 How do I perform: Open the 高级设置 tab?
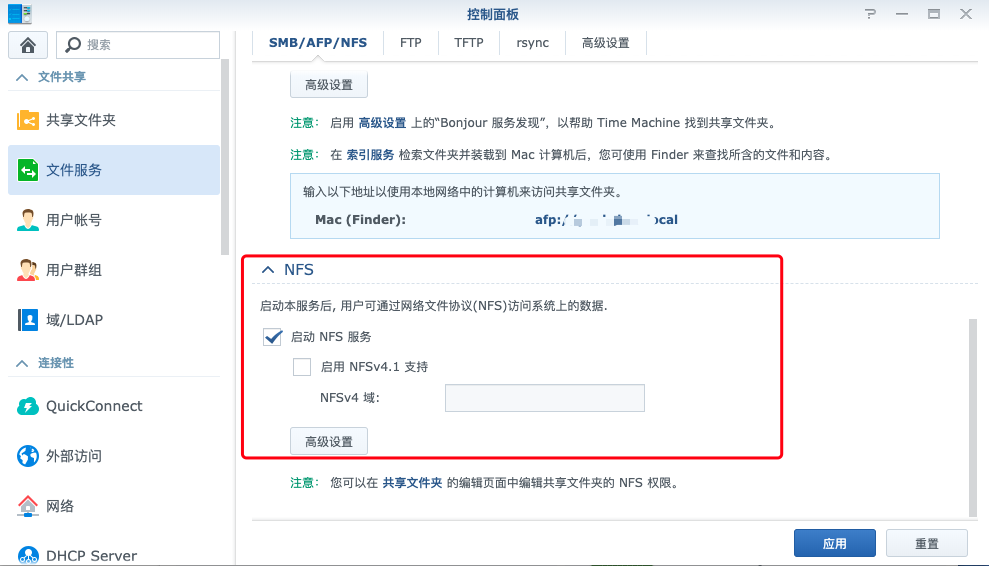point(606,43)
